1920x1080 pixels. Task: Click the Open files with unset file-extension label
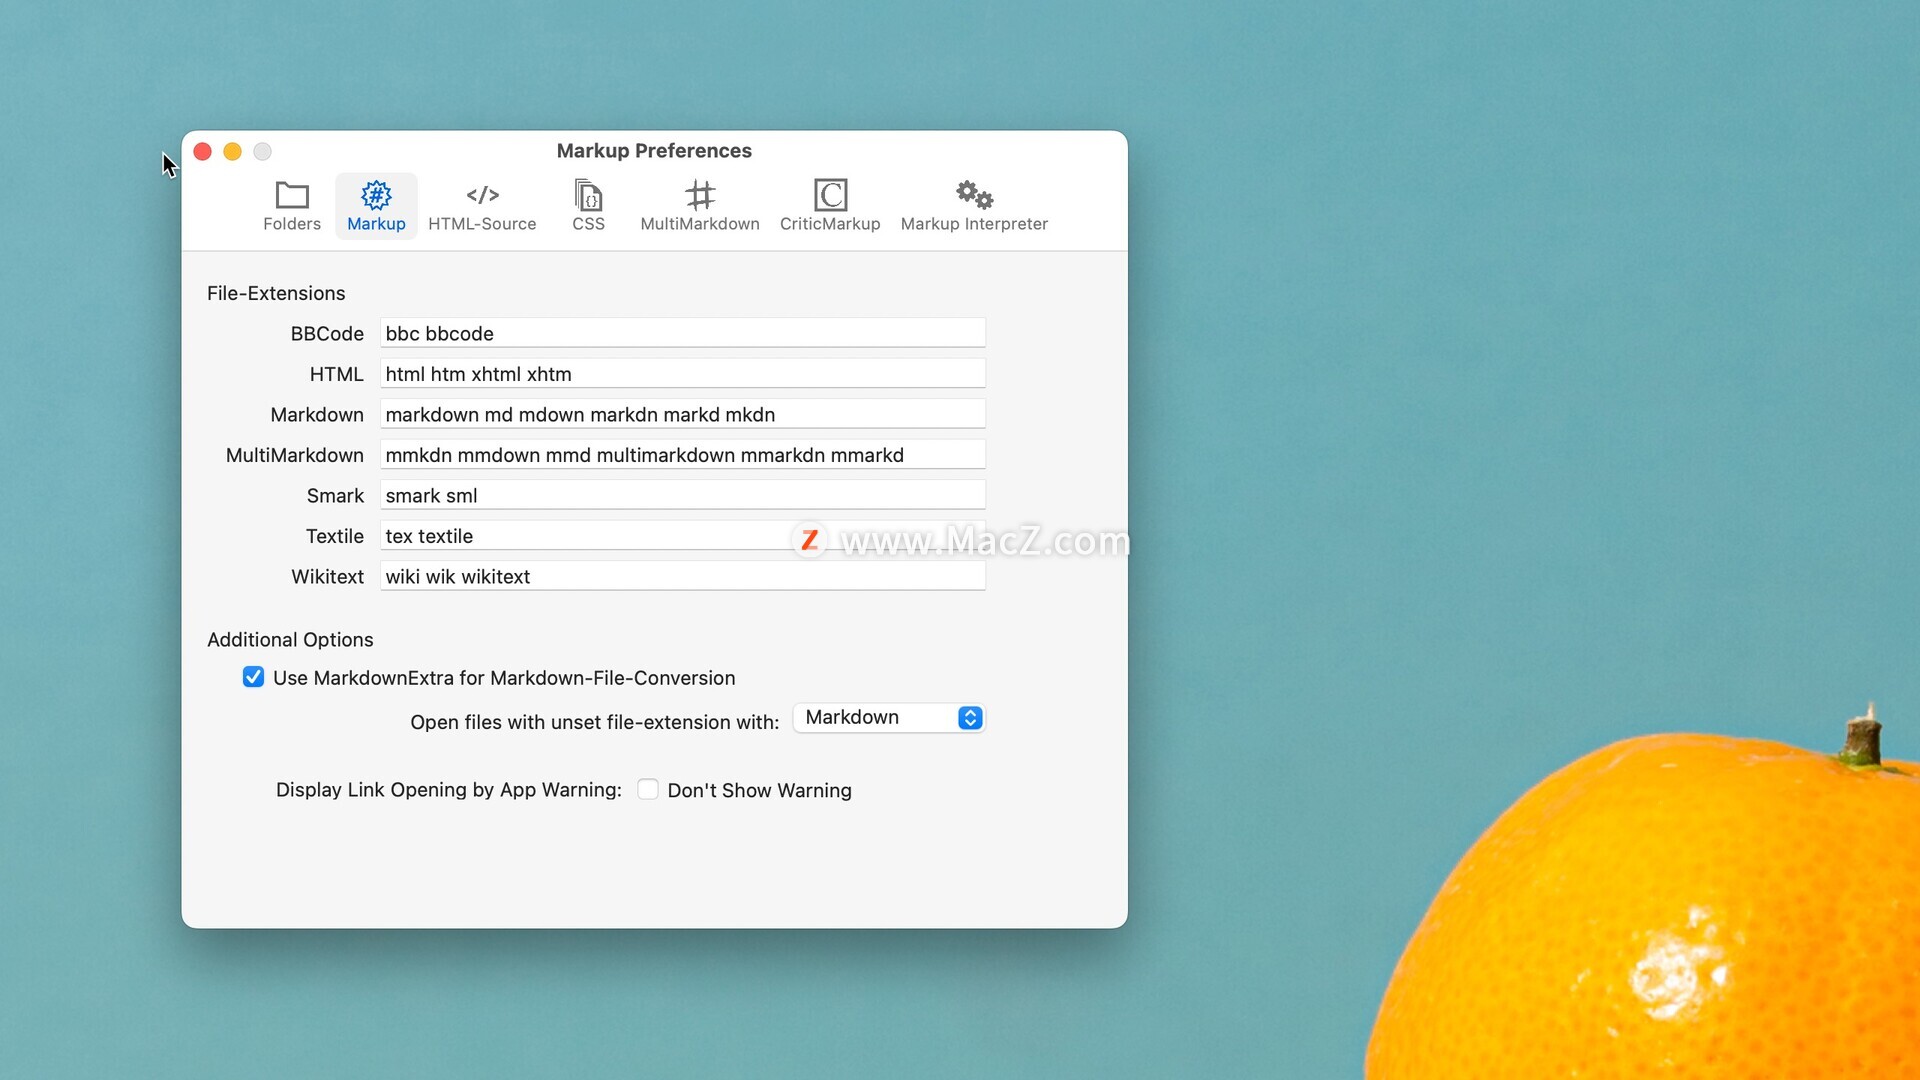pos(594,722)
